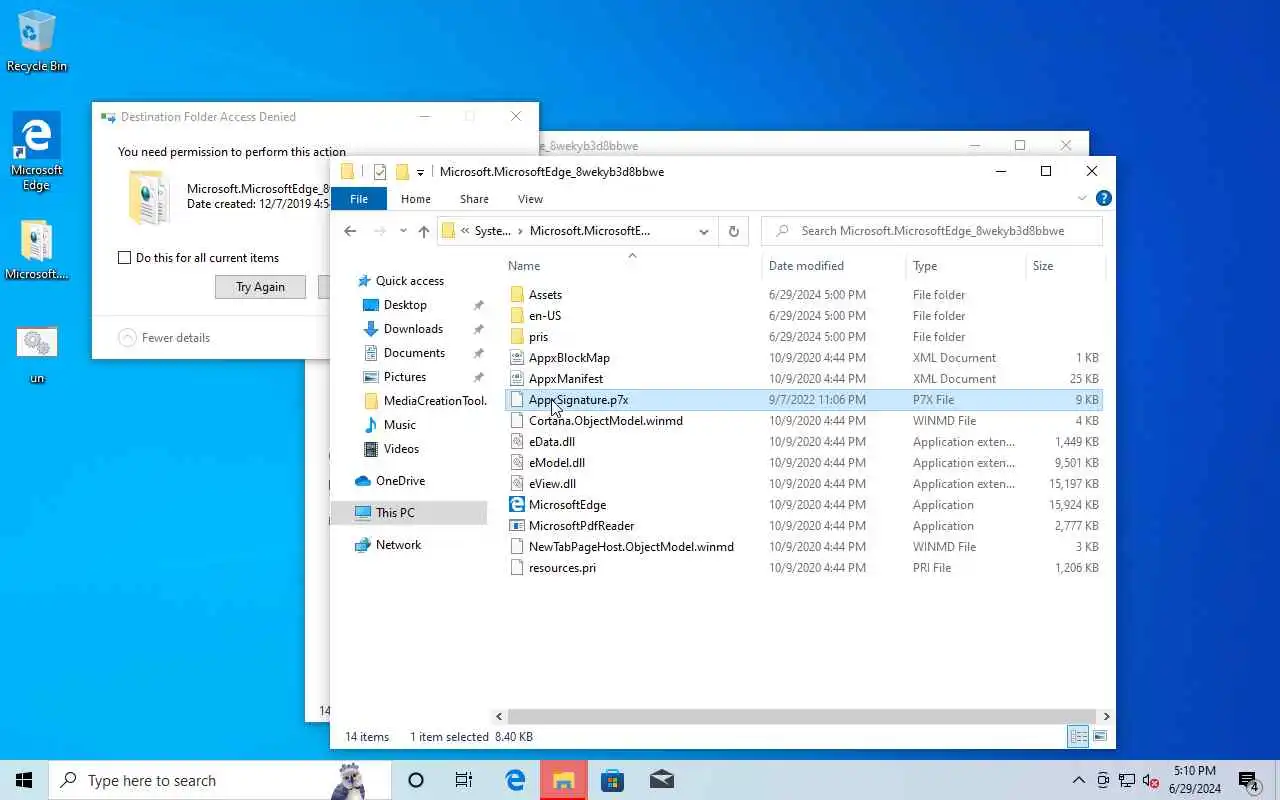This screenshot has height=800, width=1280.
Task: Select the 'un' desktop file icon
Action: [37, 355]
